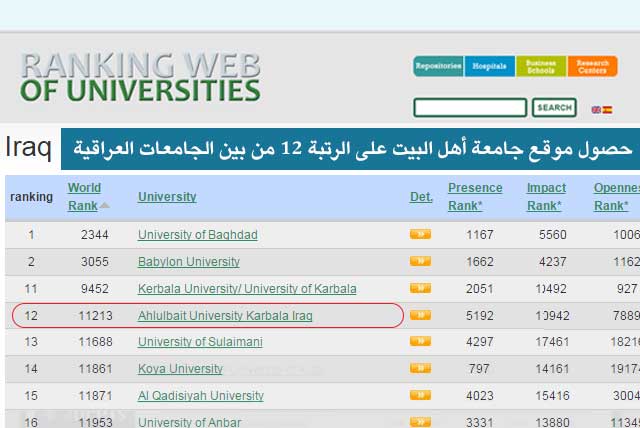Viewport: 640px width, 428px height.
Task: Sort by Openness Rank column header
Action: pos(617,197)
